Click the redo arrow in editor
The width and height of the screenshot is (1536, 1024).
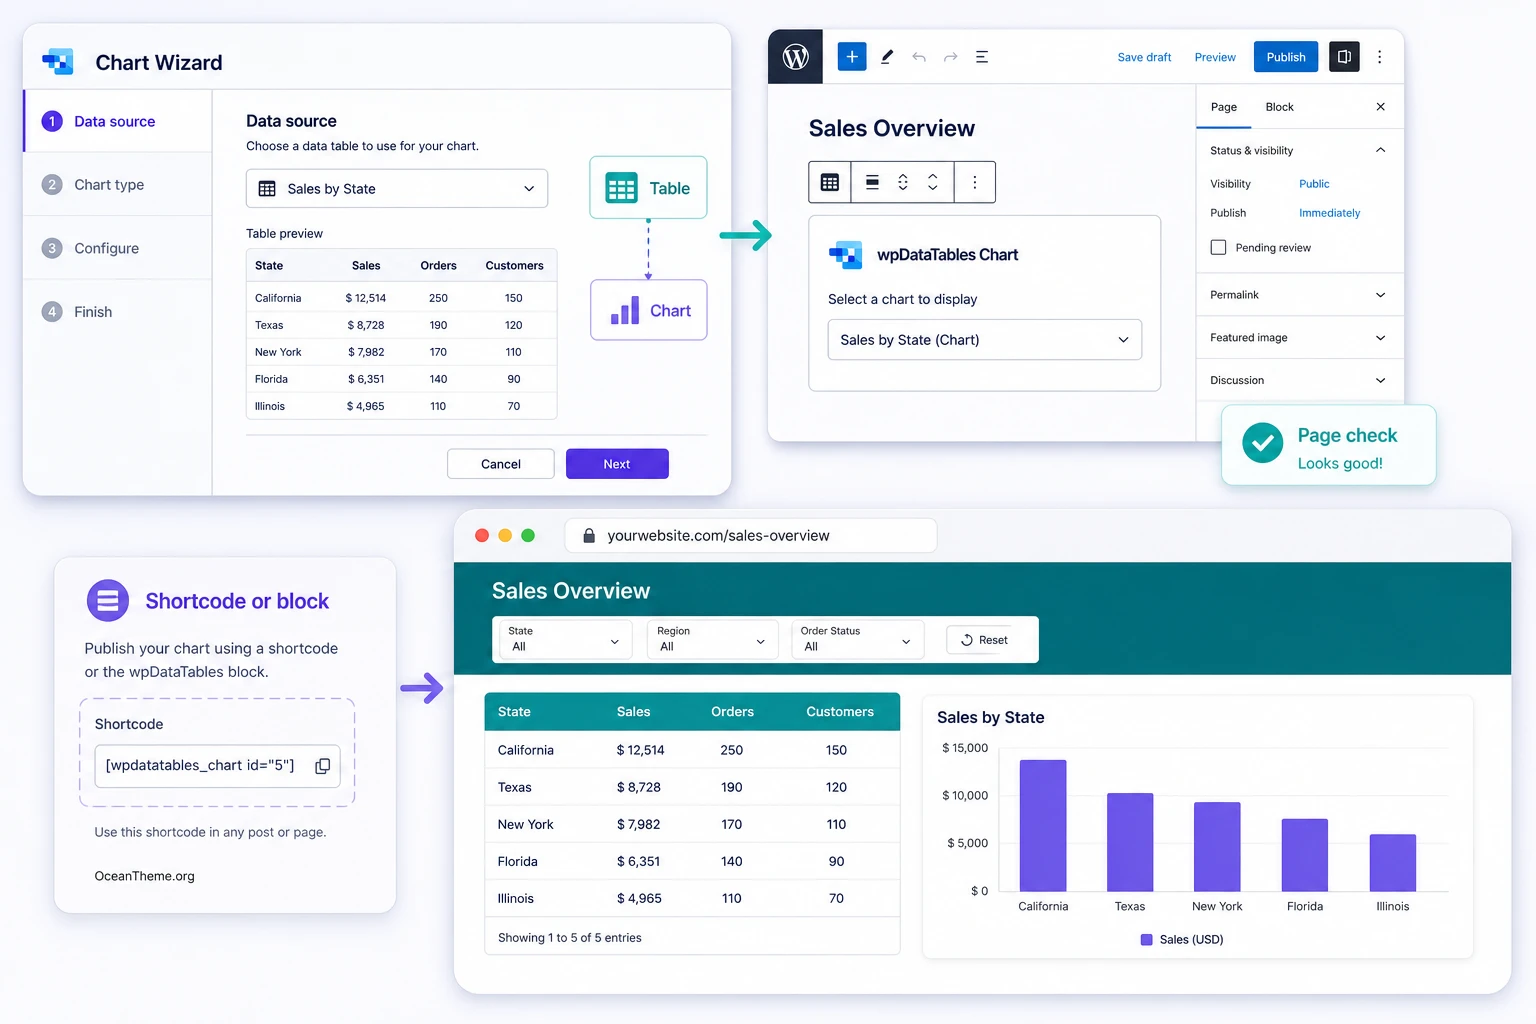point(951,57)
